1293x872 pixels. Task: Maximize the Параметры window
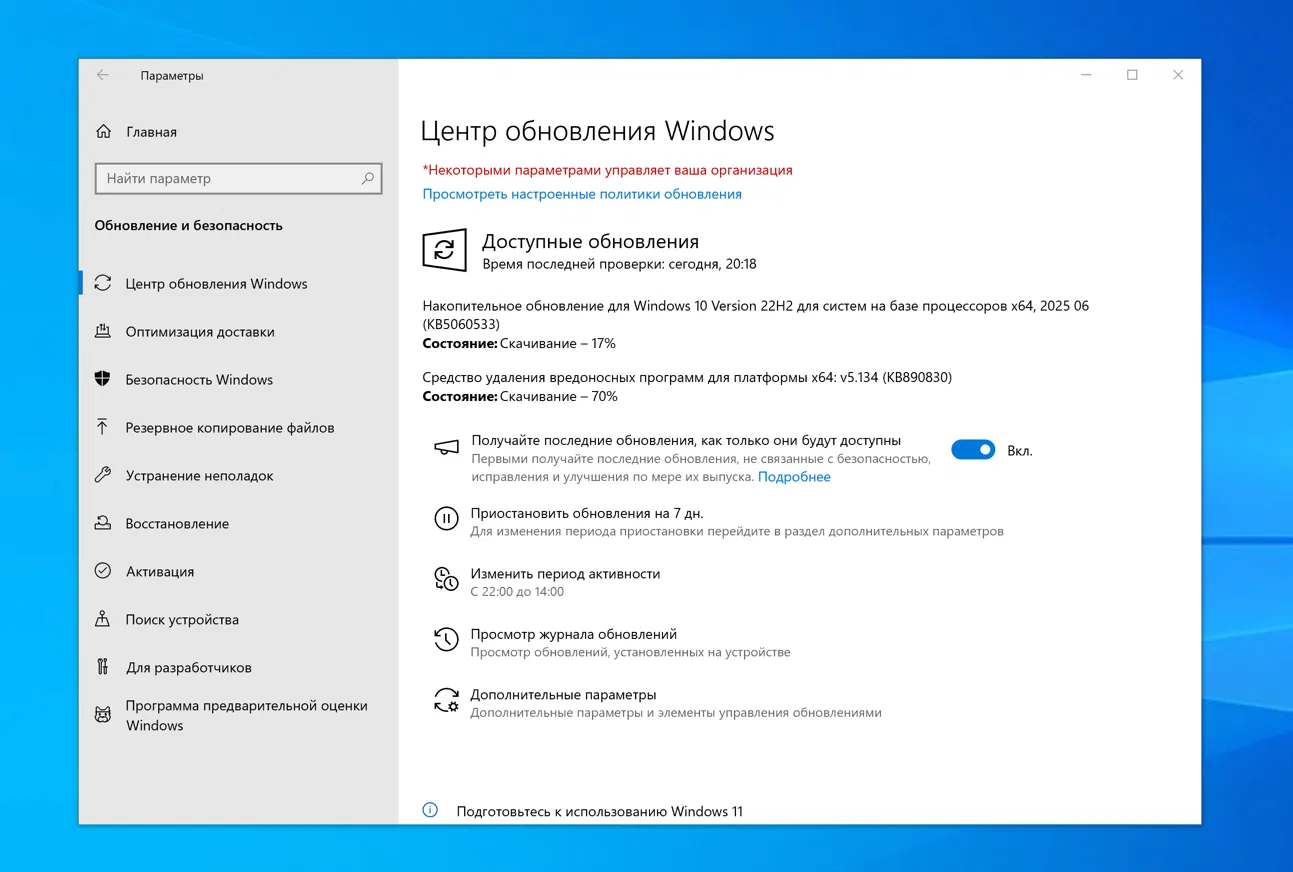pyautogui.click(x=1132, y=75)
